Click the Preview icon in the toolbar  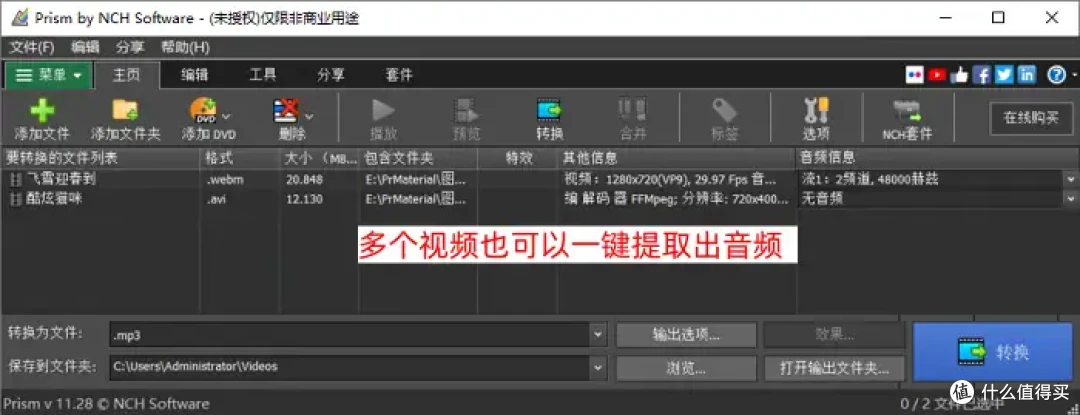click(466, 111)
